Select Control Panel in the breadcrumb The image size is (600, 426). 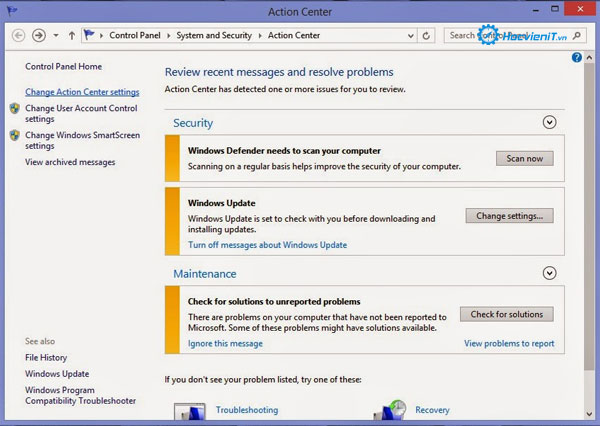[135, 35]
